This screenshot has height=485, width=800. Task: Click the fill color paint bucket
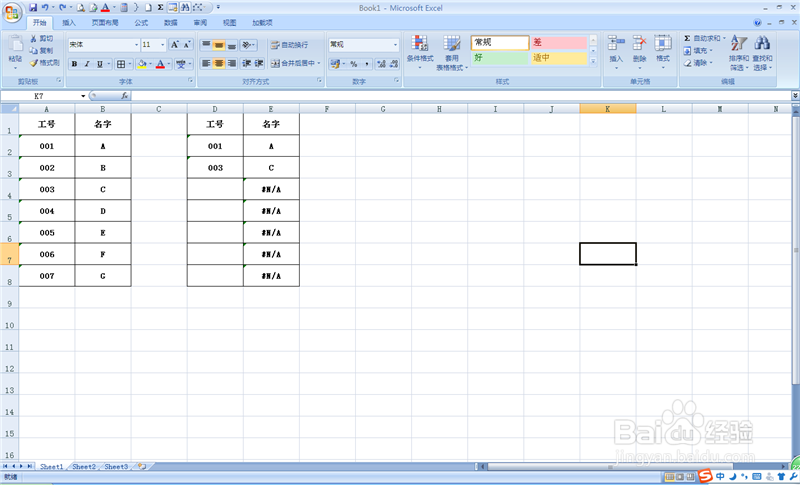pos(142,64)
